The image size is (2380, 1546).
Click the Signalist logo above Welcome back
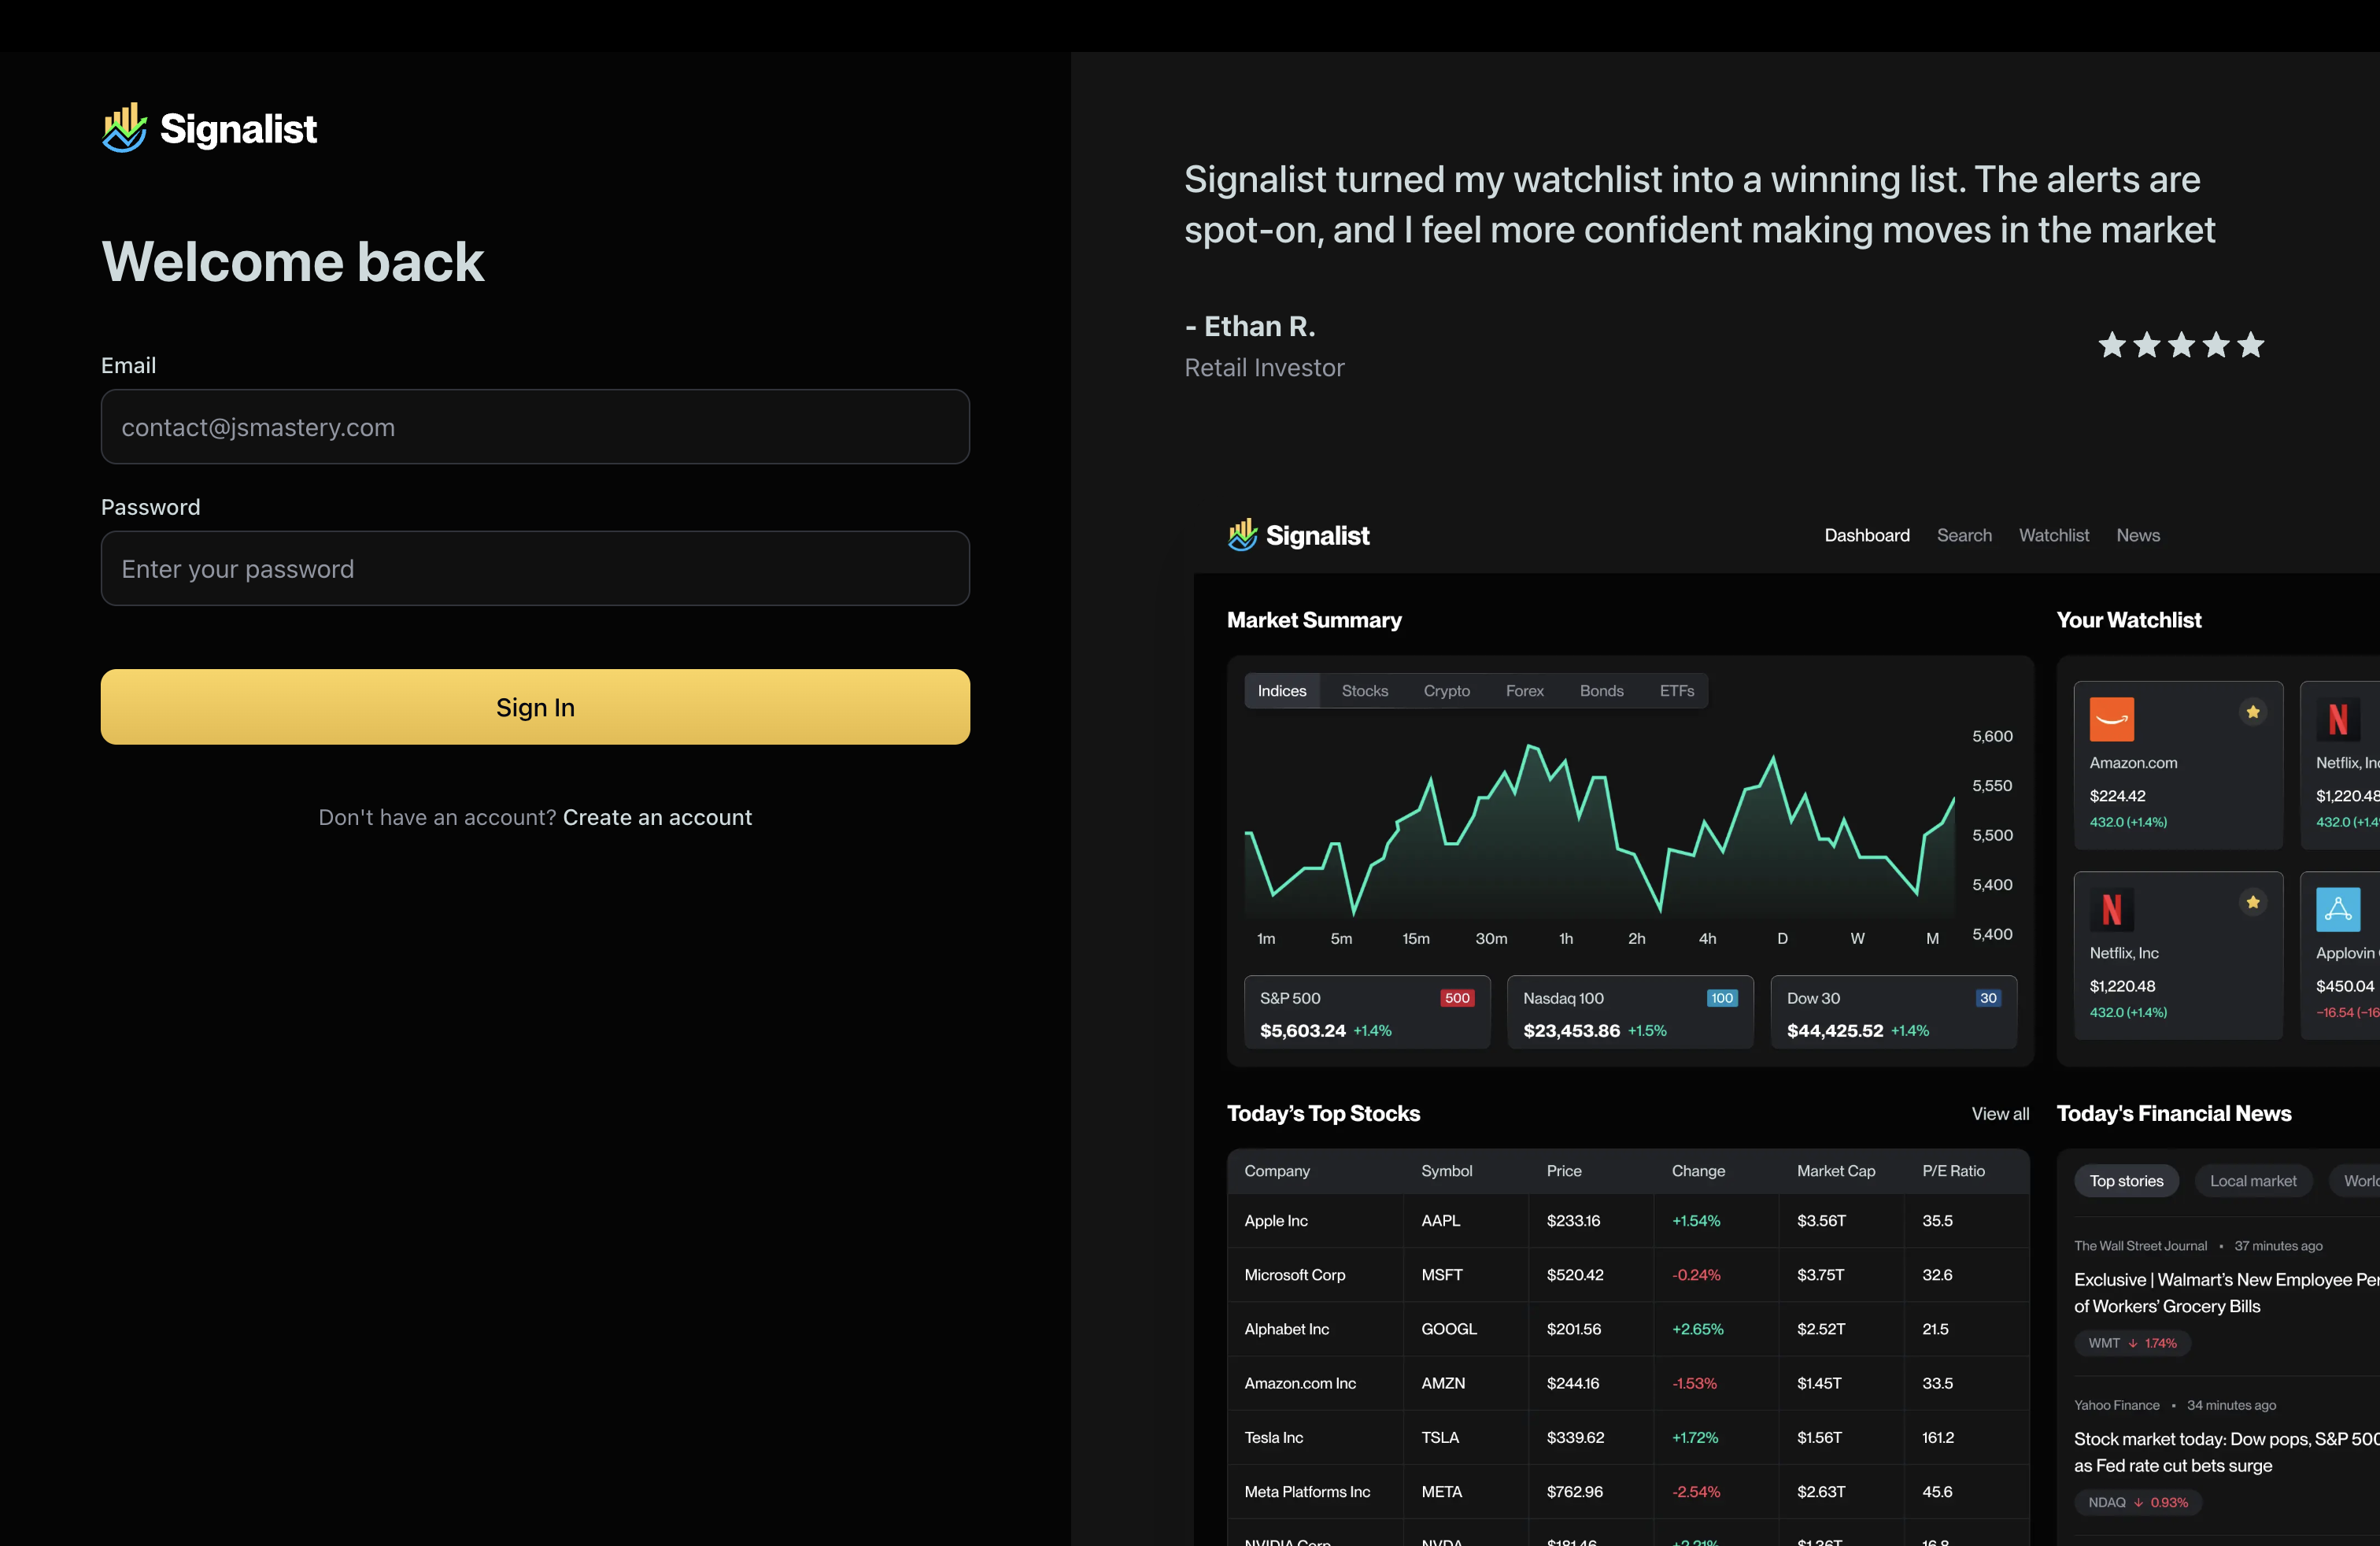[209, 128]
